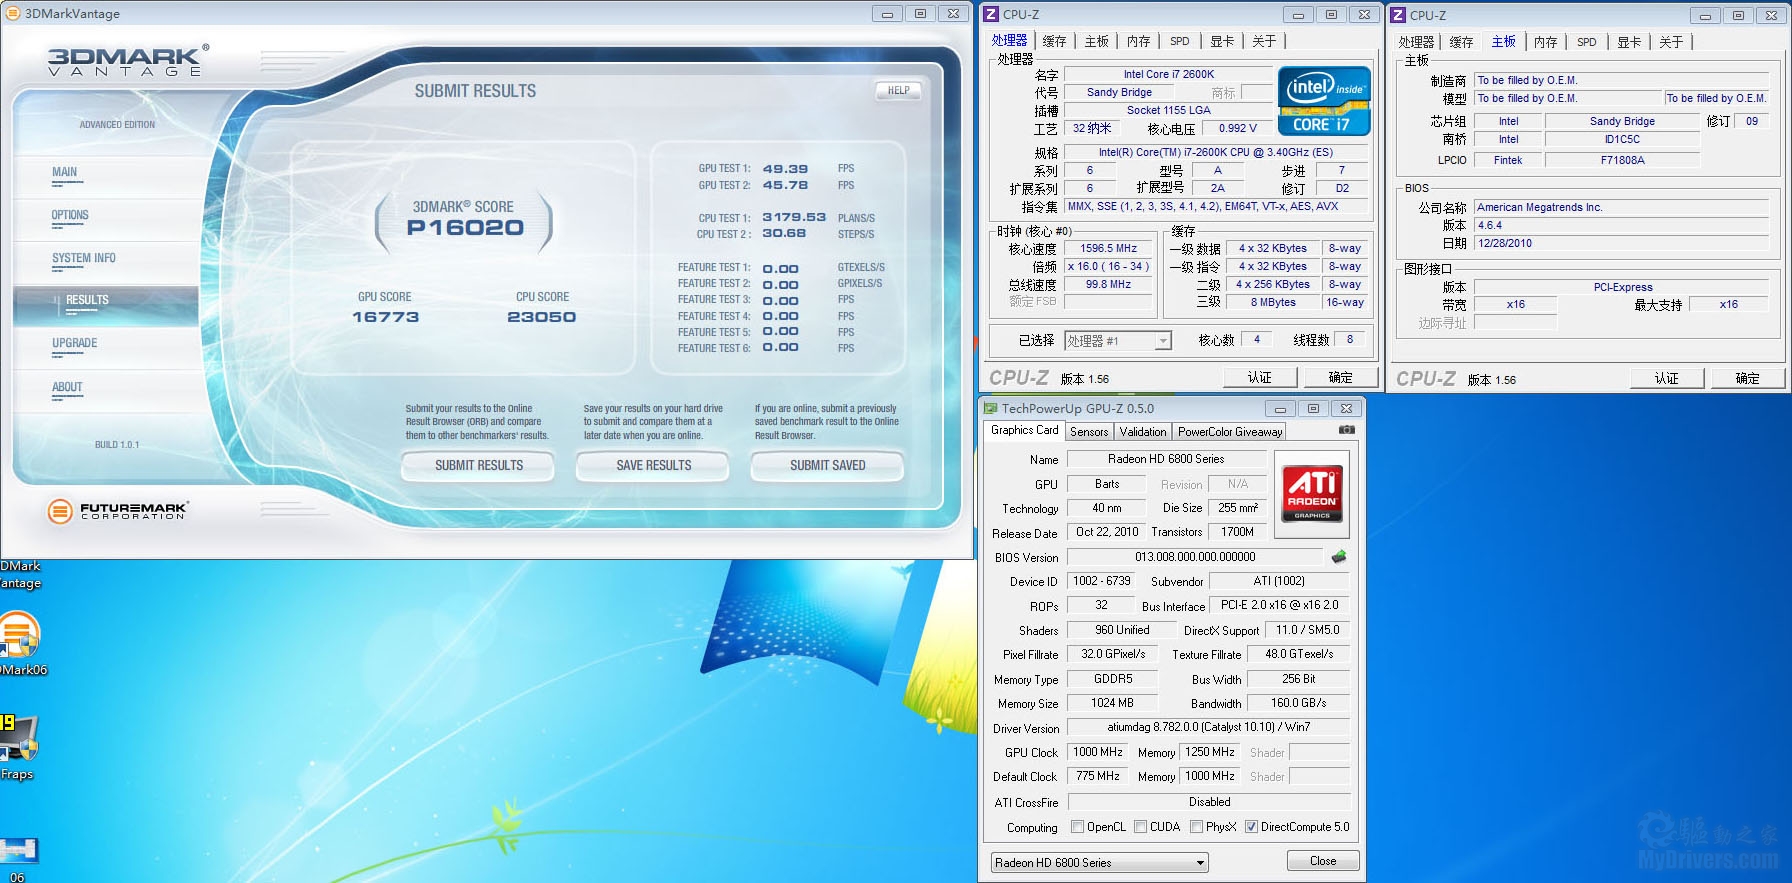Click the GPU score value 16773
1792x883 pixels.
click(385, 317)
